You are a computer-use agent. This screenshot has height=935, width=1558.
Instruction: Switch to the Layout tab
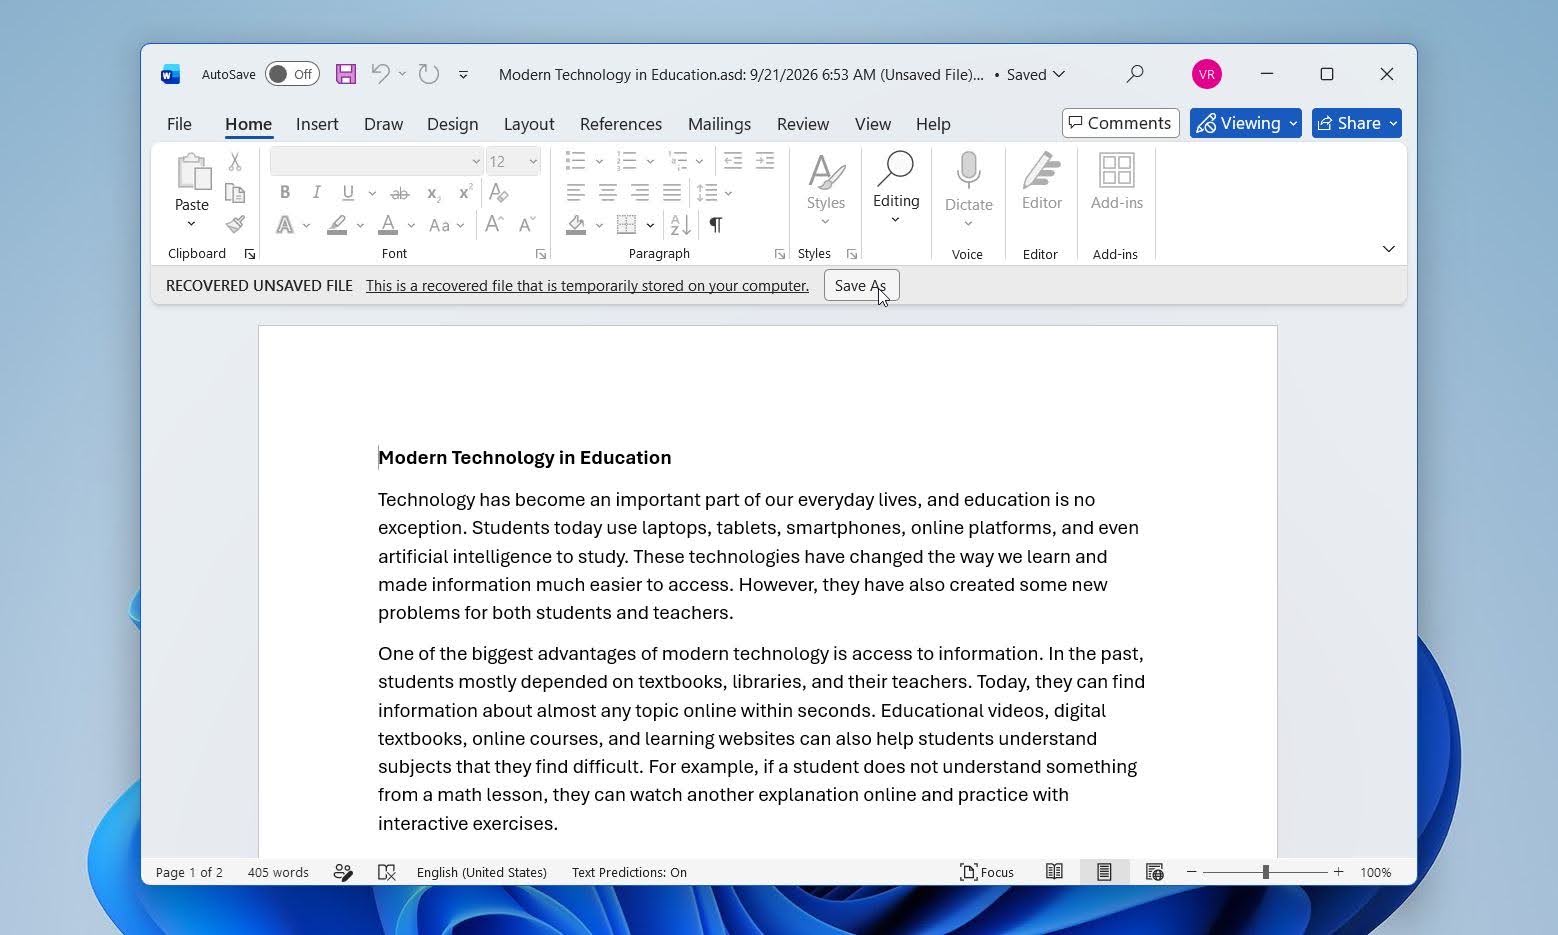point(529,124)
